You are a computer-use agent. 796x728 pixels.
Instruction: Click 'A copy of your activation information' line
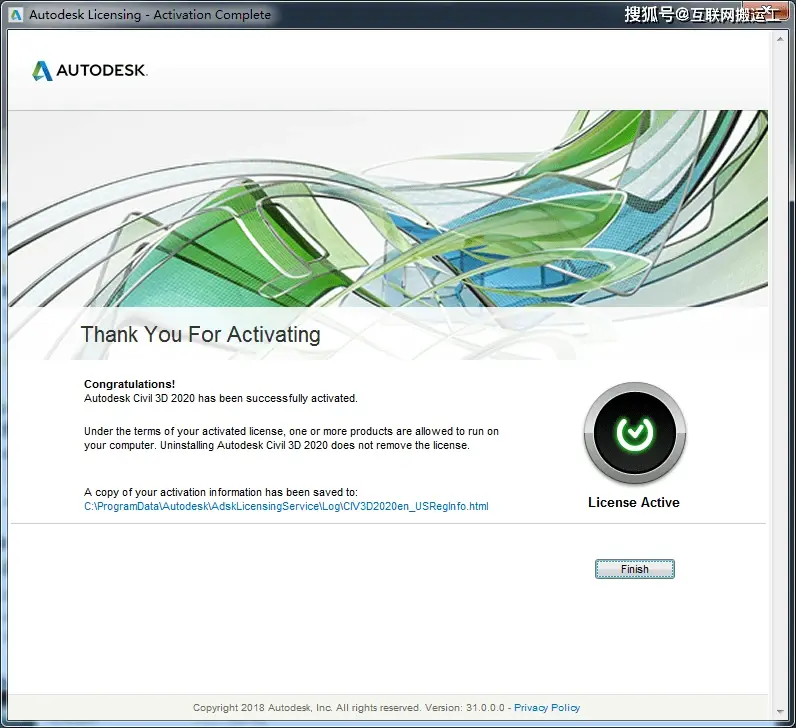(221, 492)
